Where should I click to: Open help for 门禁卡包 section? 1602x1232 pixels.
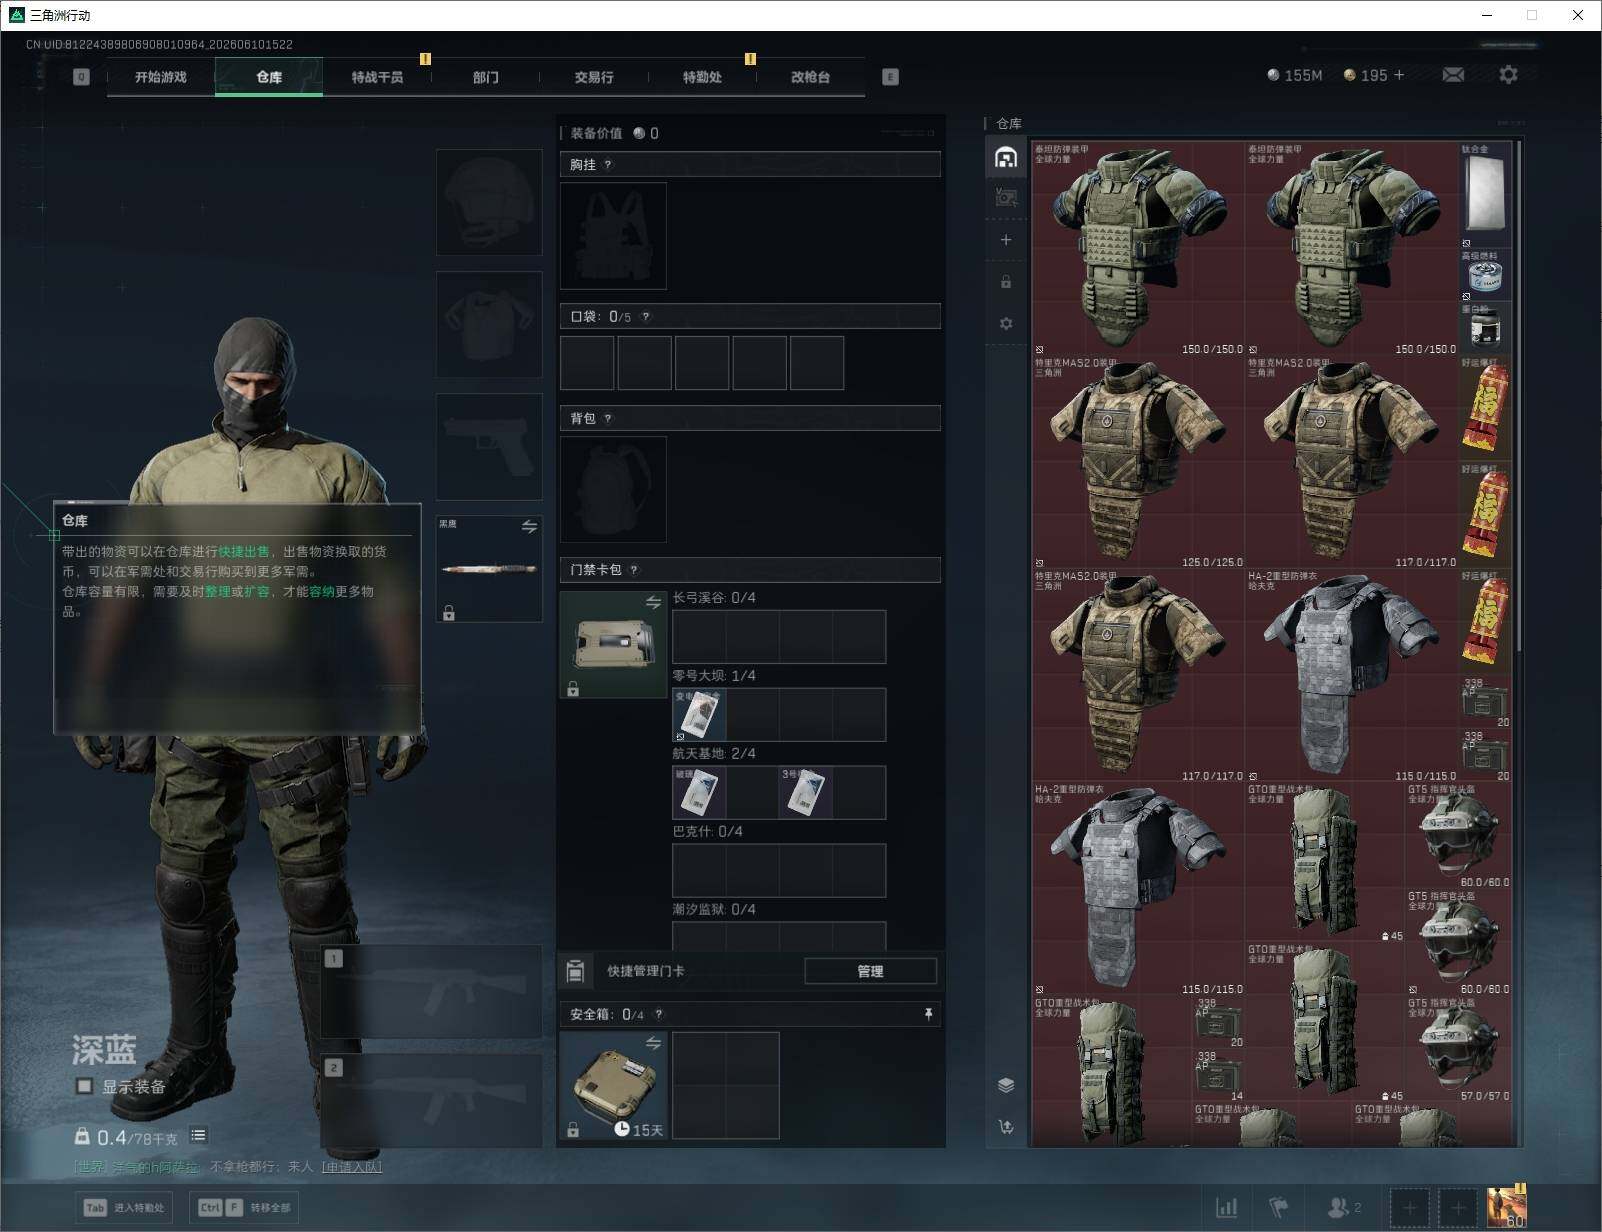click(x=634, y=570)
